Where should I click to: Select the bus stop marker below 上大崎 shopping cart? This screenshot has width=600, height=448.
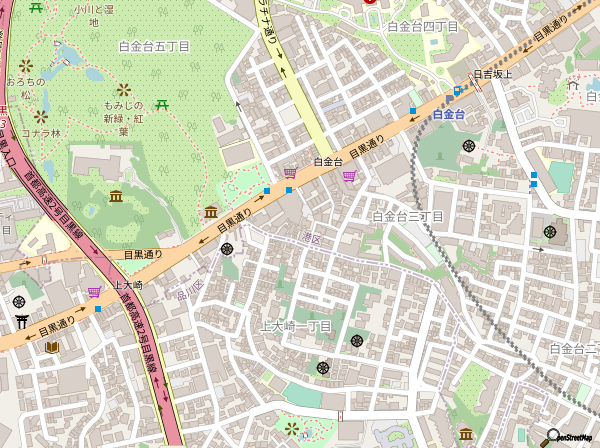click(x=98, y=309)
